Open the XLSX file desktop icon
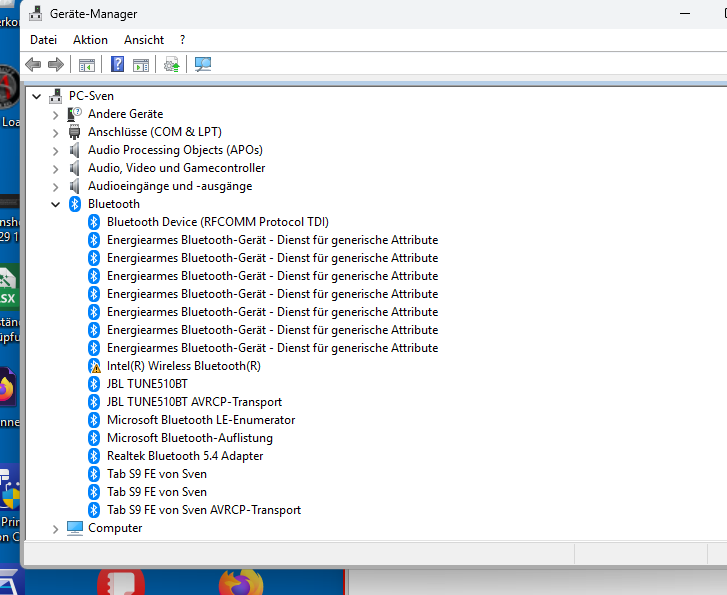This screenshot has width=727, height=595. [9, 287]
